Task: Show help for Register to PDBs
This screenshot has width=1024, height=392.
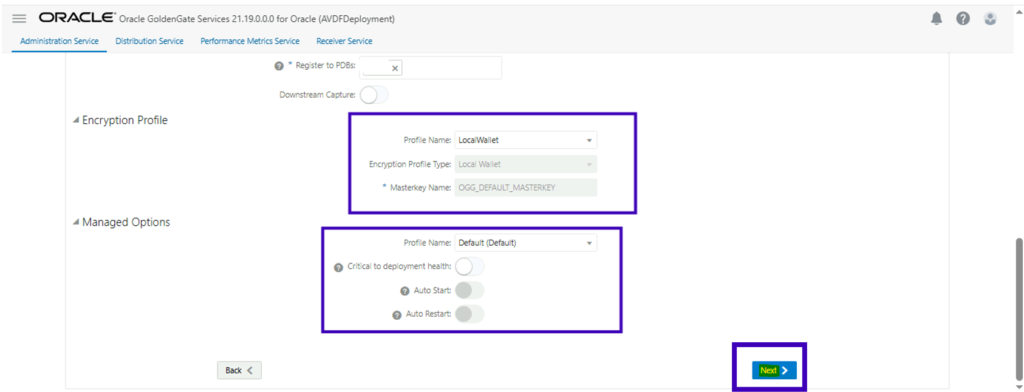Action: [279, 66]
